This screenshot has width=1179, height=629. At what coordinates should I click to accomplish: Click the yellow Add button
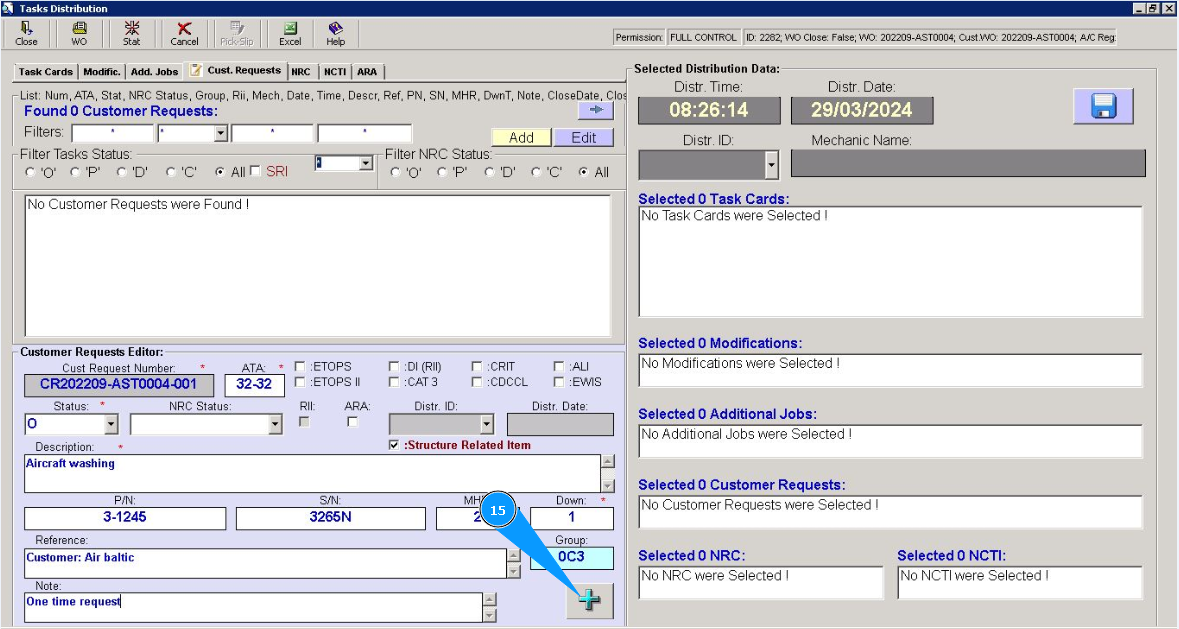[521, 138]
